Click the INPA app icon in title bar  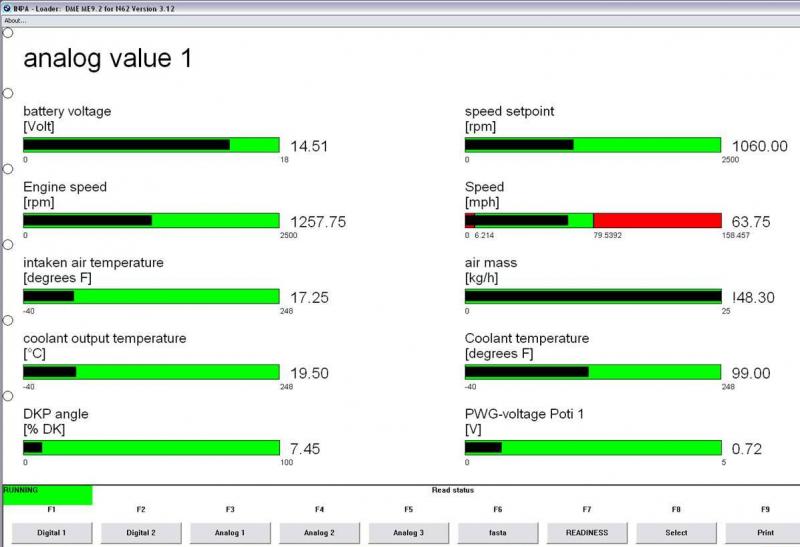coord(6,6)
